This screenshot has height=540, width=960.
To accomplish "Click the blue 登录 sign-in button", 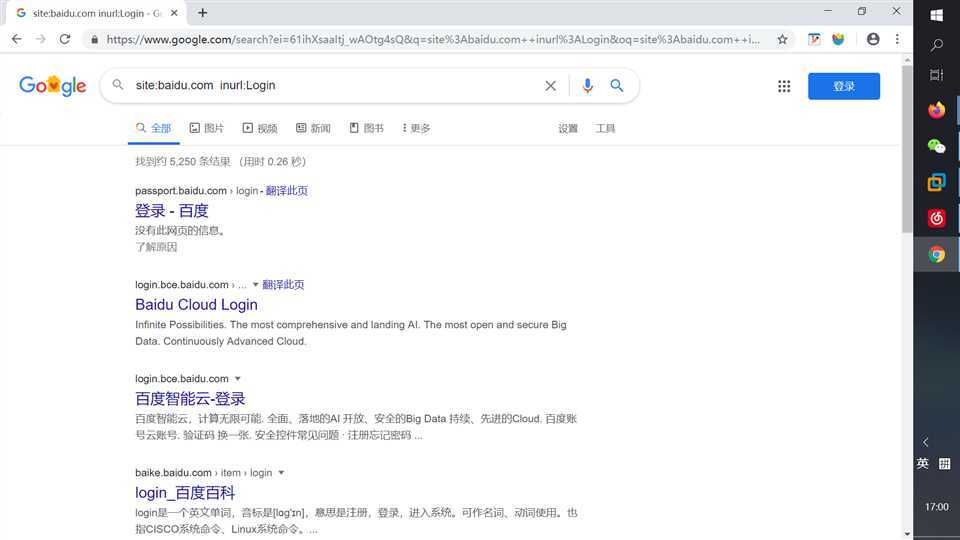I will point(844,86).
